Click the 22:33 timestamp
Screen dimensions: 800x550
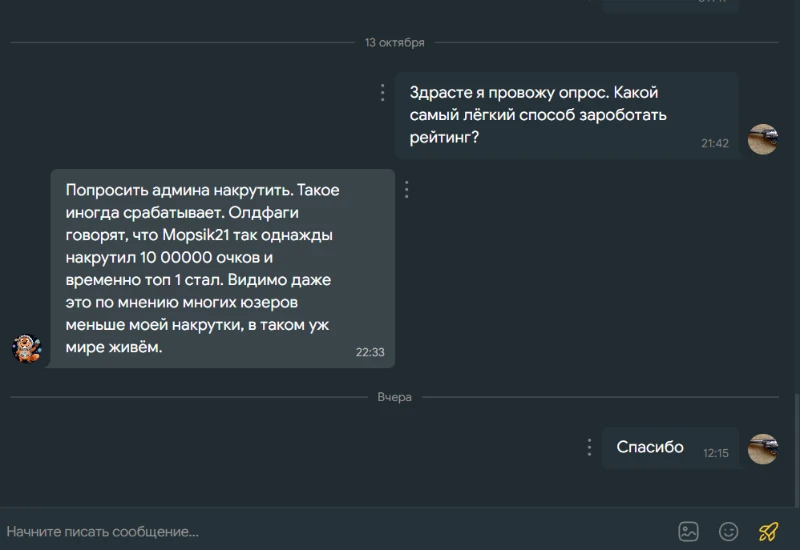coord(370,352)
